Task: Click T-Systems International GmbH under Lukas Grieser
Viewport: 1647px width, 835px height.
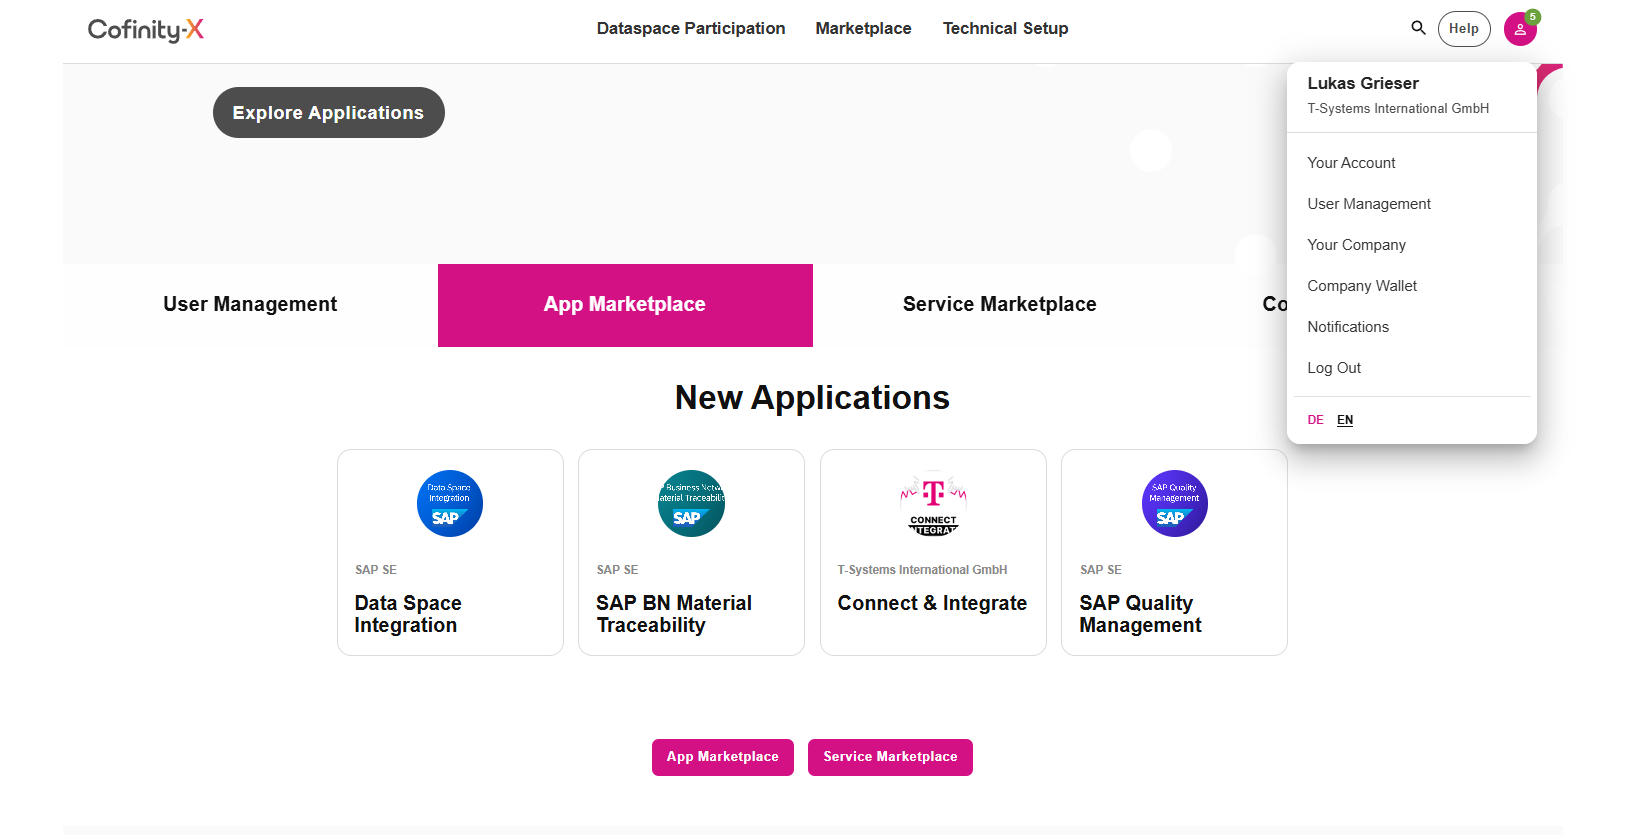Action: click(x=1398, y=108)
